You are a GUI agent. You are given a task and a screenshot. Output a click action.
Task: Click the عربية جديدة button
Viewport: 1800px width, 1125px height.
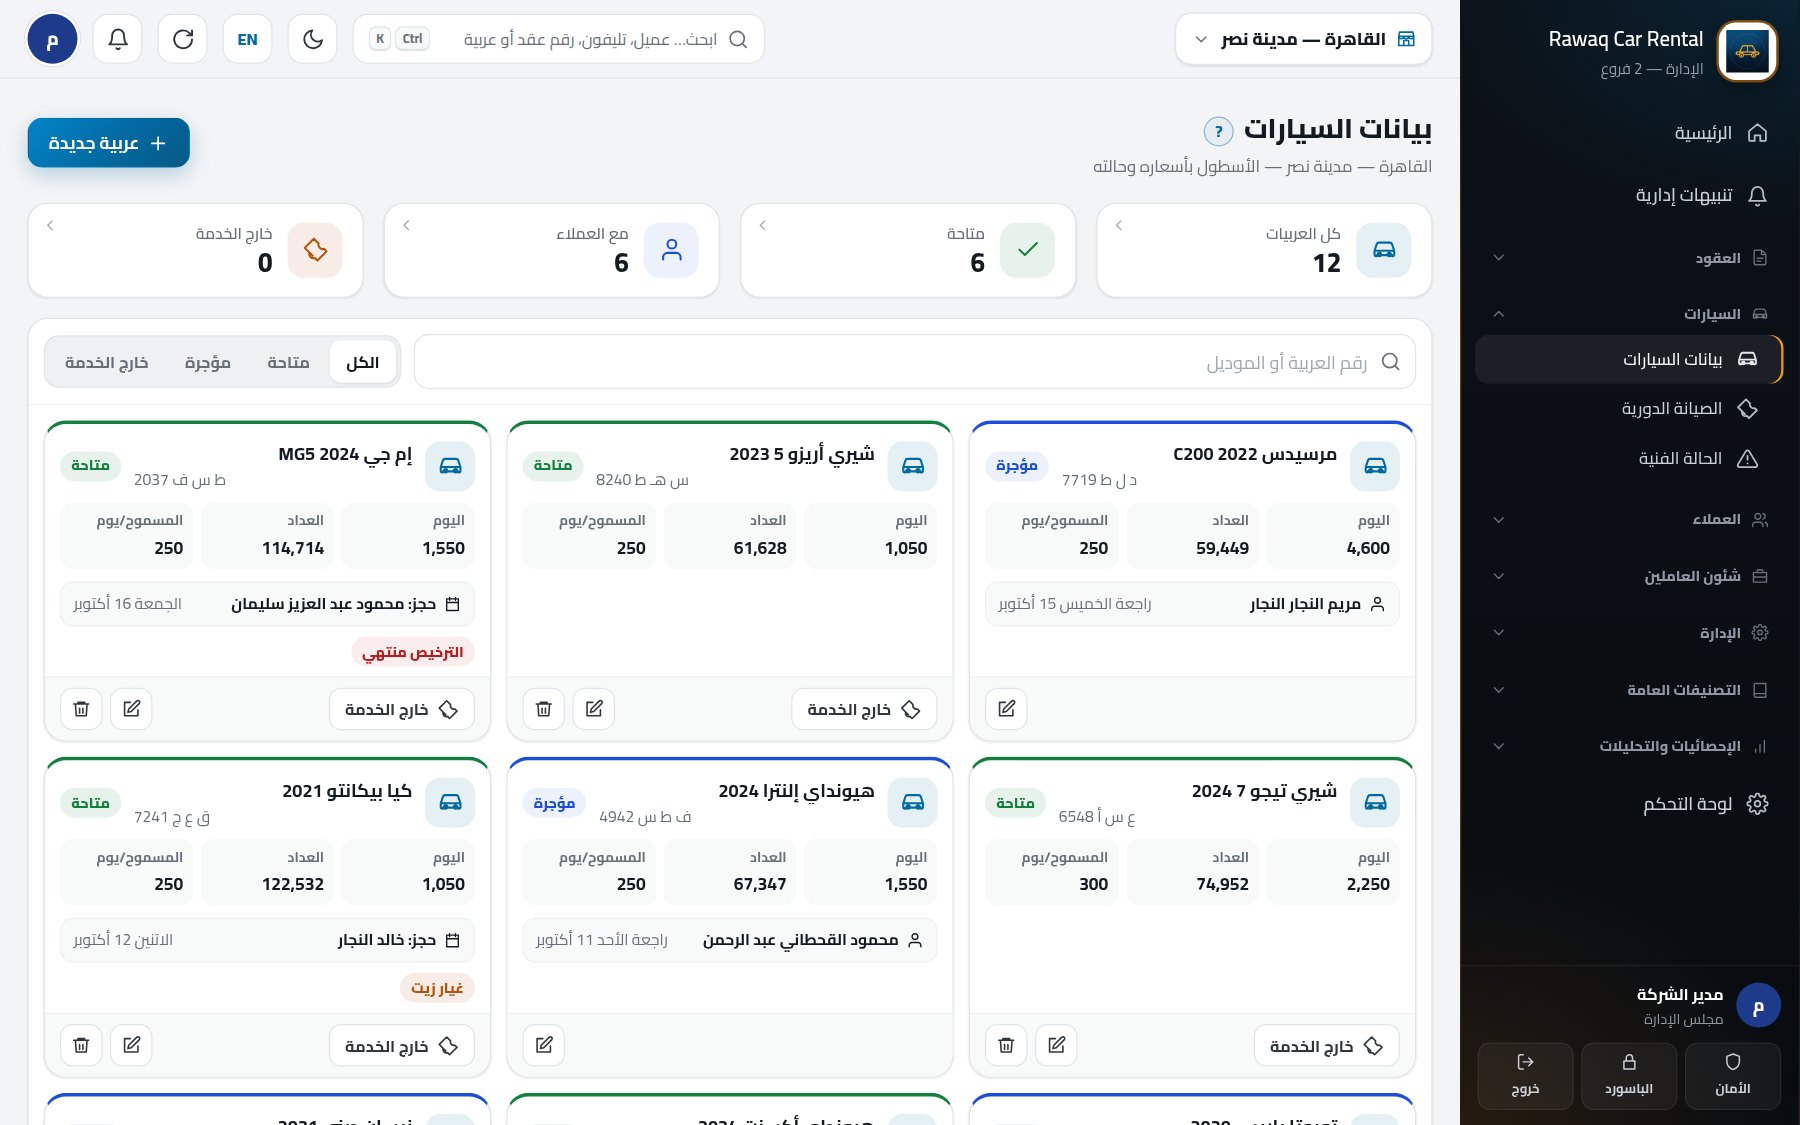109,143
